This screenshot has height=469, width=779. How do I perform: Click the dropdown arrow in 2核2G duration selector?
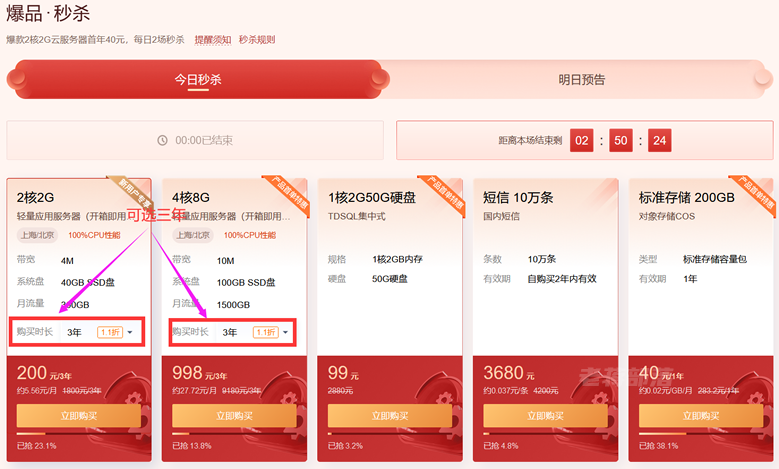(130, 332)
